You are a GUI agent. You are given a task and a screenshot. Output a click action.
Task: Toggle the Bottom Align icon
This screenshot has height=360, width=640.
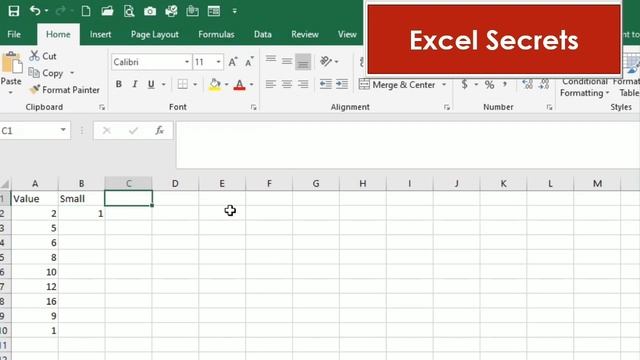(x=303, y=62)
